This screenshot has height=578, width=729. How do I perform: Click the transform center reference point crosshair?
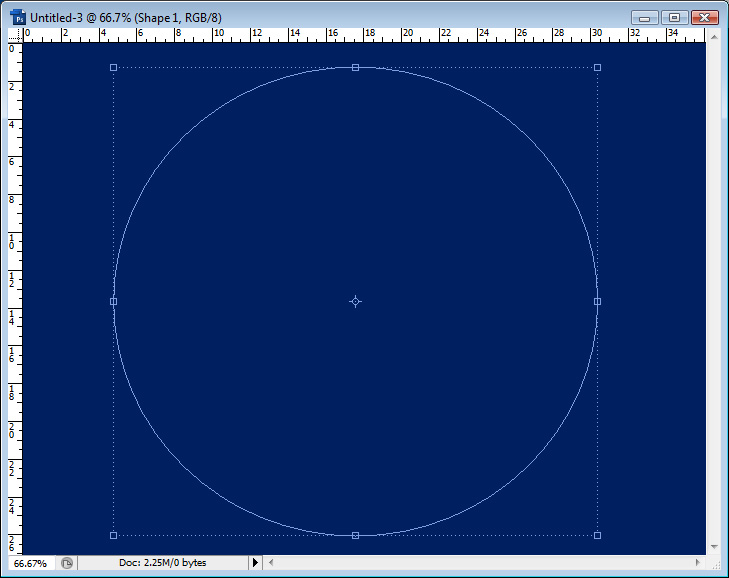tap(356, 301)
